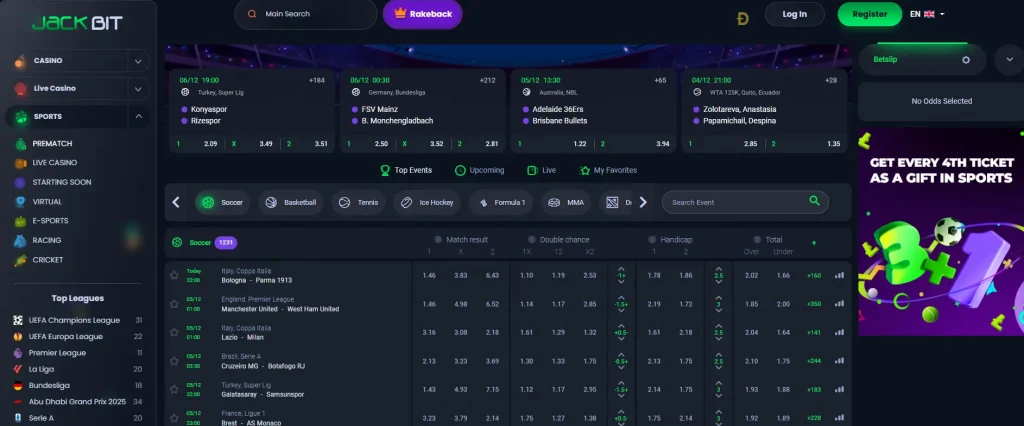Open the EN language dropdown
The image size is (1024, 426).
coord(927,14)
